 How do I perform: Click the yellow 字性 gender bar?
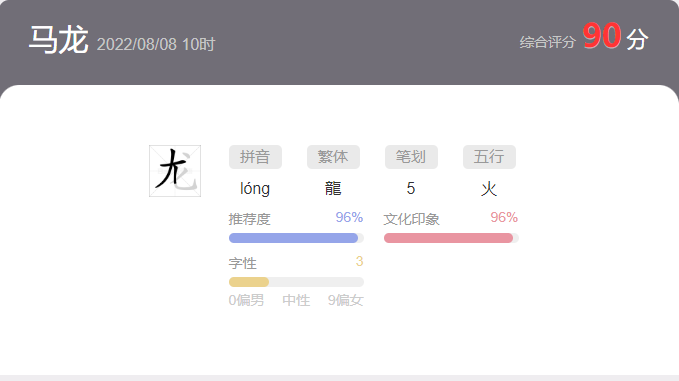coord(296,282)
